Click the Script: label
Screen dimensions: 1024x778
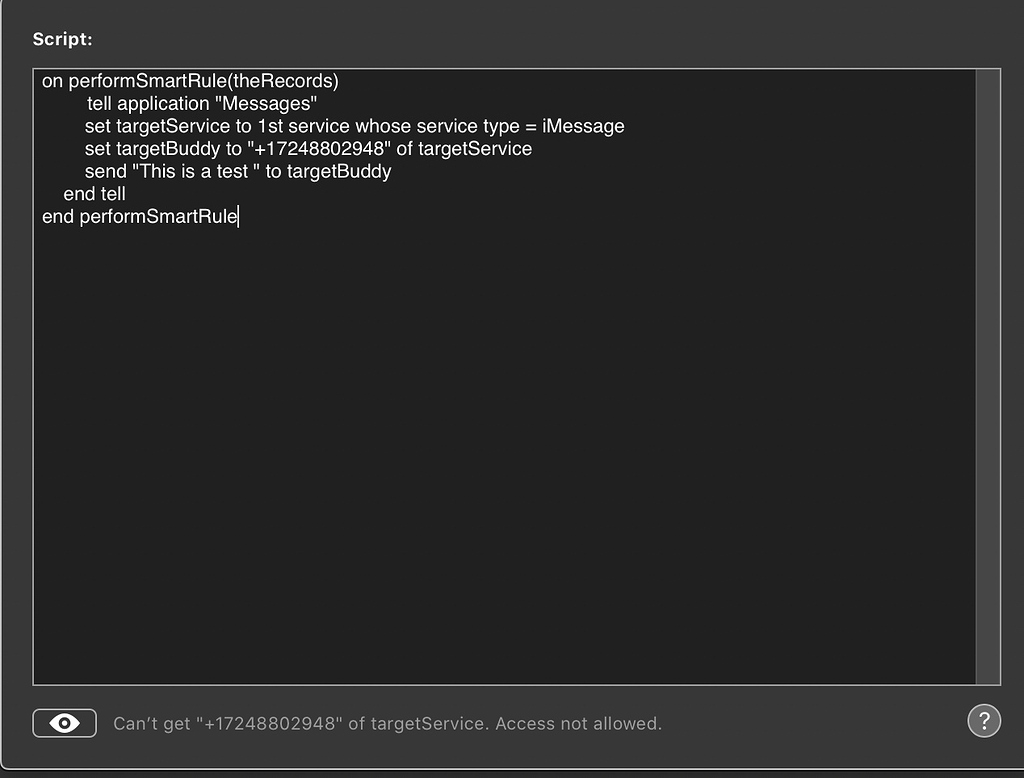[62, 39]
